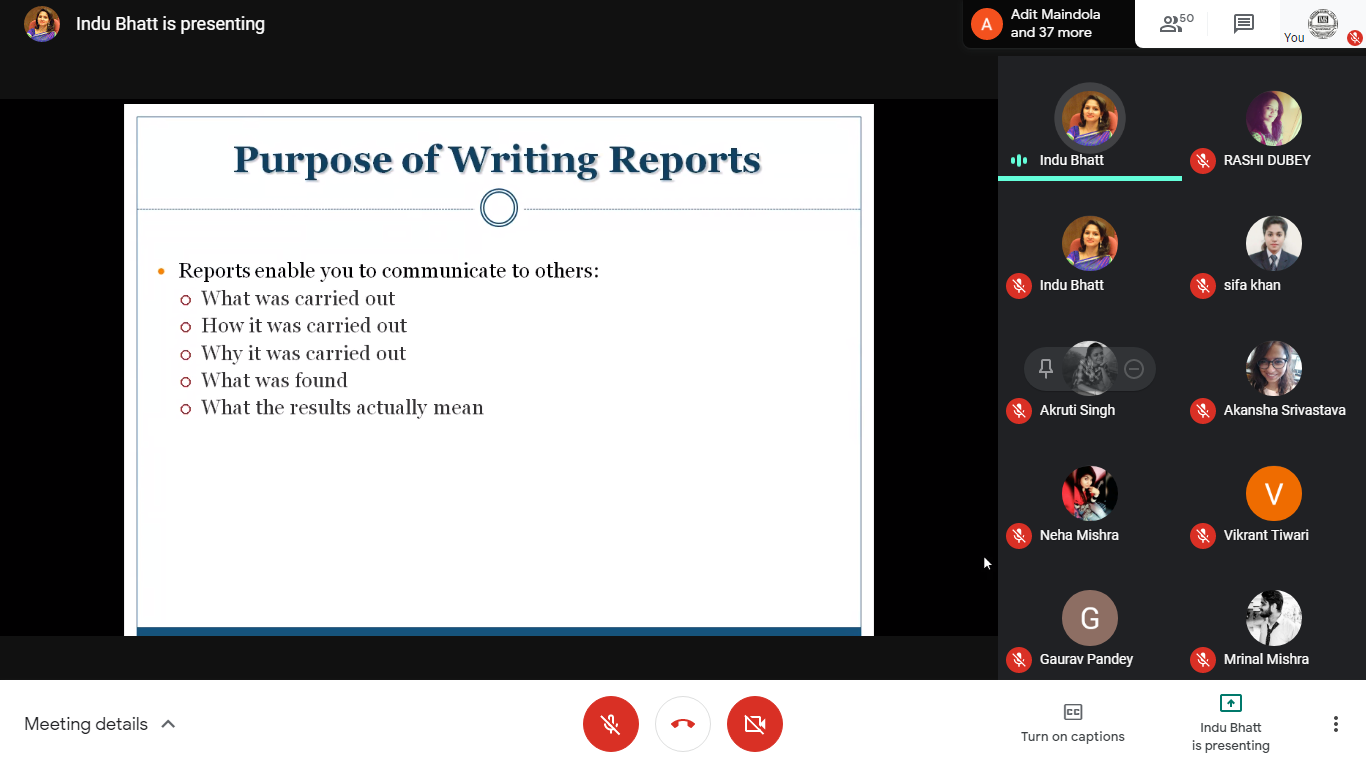Click the red hang up call button
Viewport: 1366px width, 768px height.
coord(683,724)
